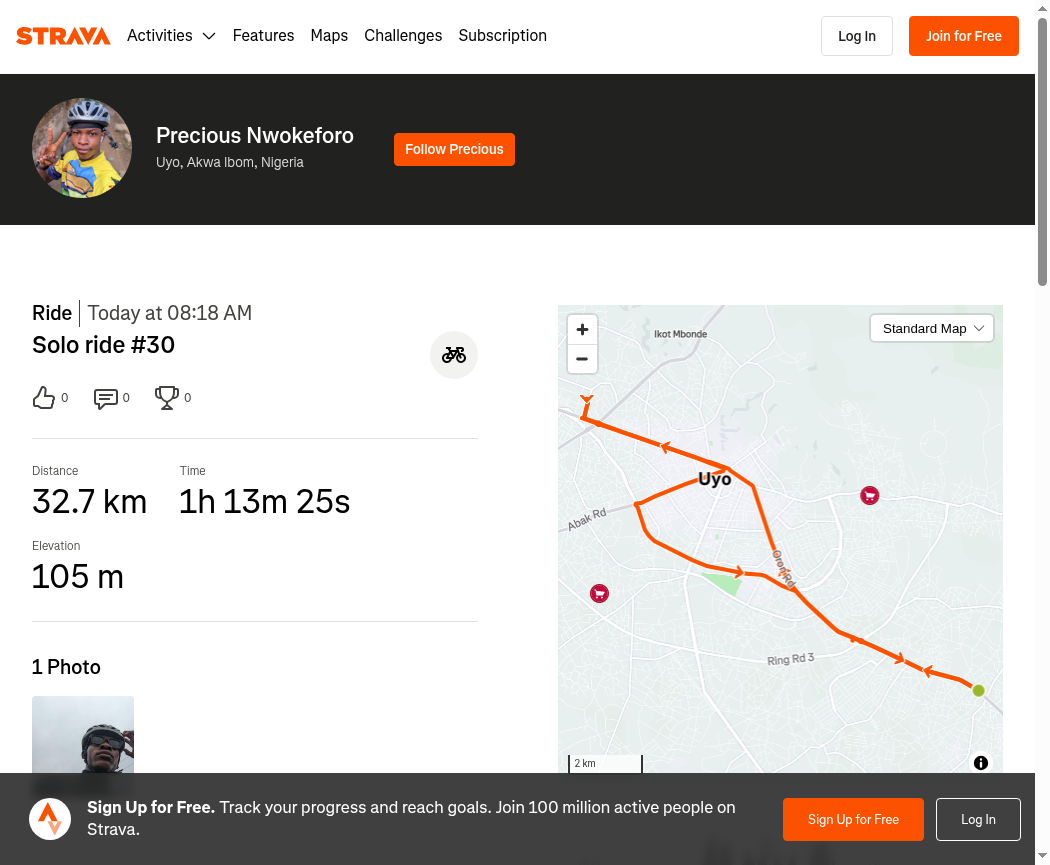Image resolution: width=1050 pixels, height=865 pixels.
Task: Click the Ring Rd 3 map label
Action: [x=790, y=659]
